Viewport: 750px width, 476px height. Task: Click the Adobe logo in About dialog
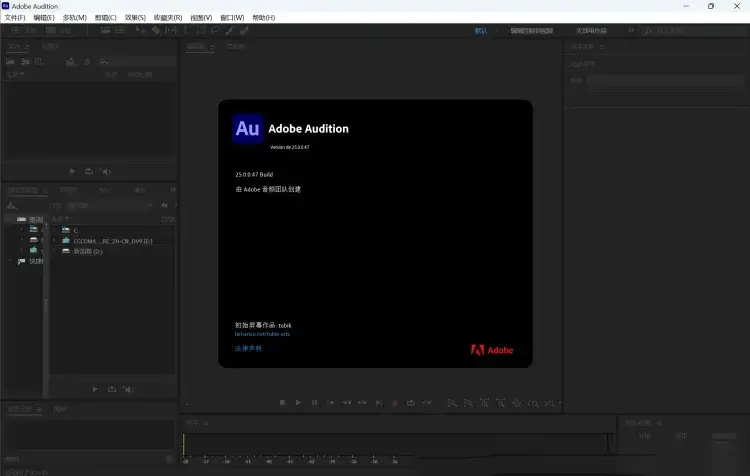click(x=491, y=349)
